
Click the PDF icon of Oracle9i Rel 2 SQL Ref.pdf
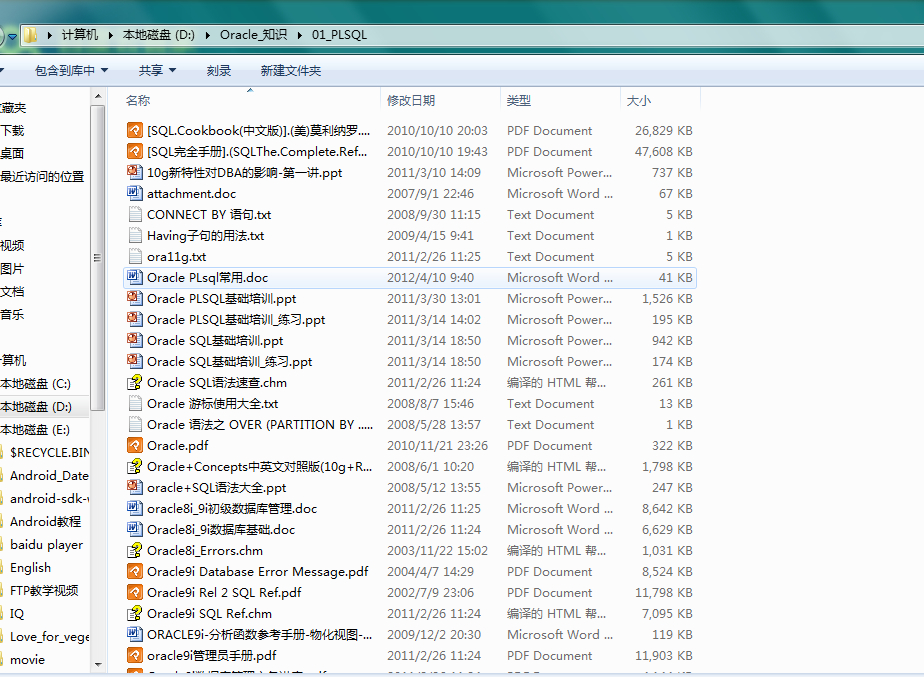pyautogui.click(x=135, y=592)
